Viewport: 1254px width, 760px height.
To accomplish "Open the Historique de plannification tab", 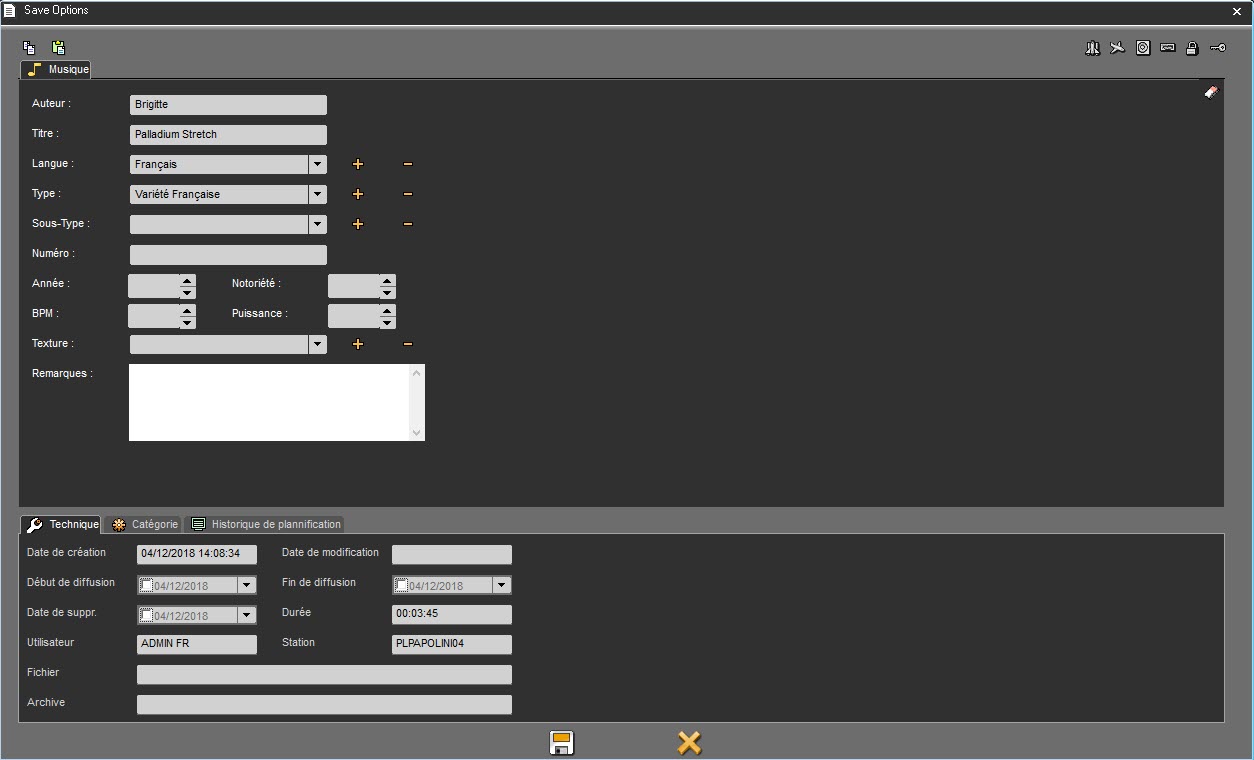I will (266, 524).
